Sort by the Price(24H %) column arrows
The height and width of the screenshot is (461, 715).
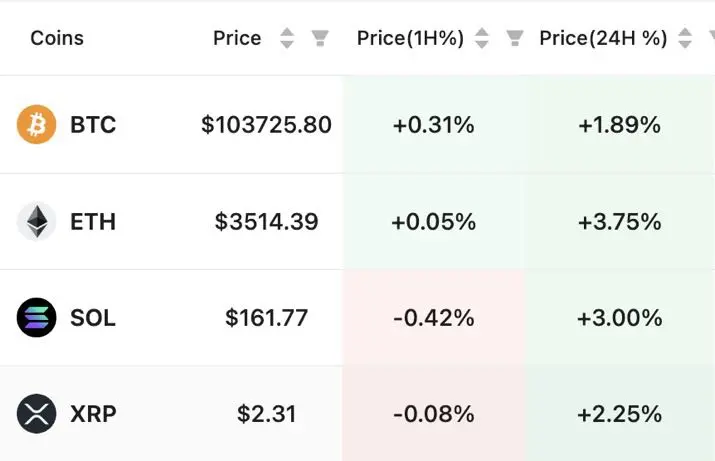(685, 38)
